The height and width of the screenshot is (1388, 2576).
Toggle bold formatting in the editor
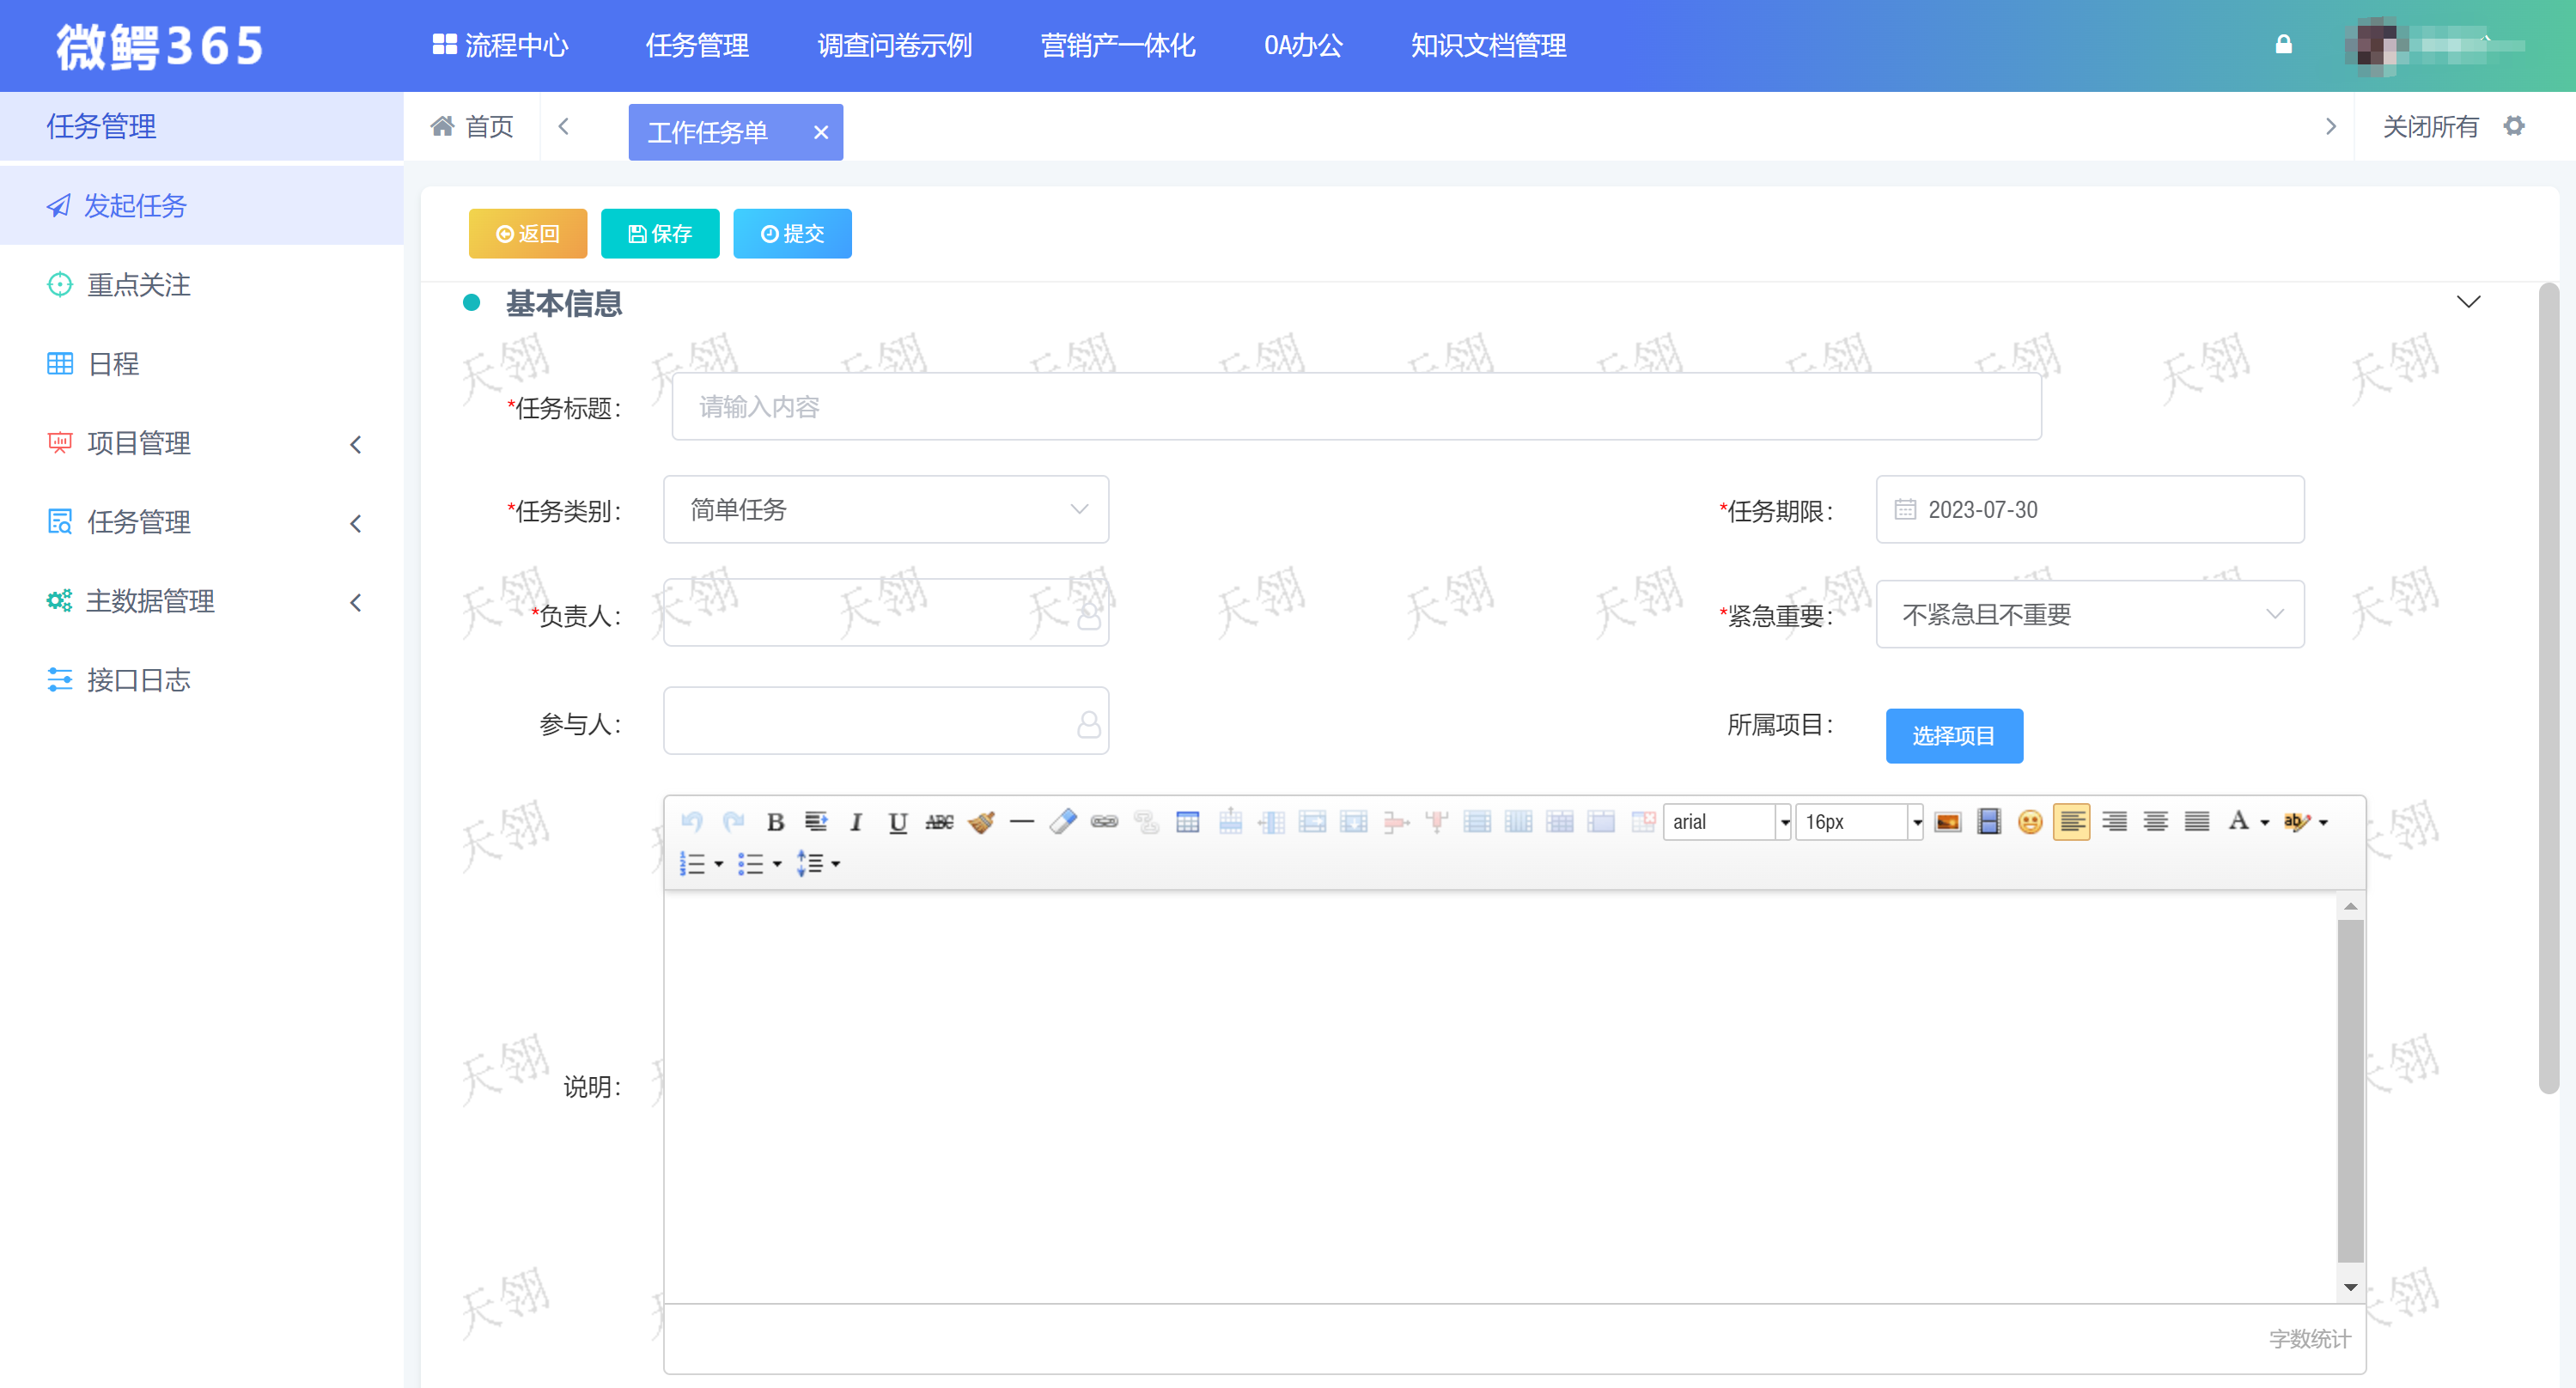(775, 822)
